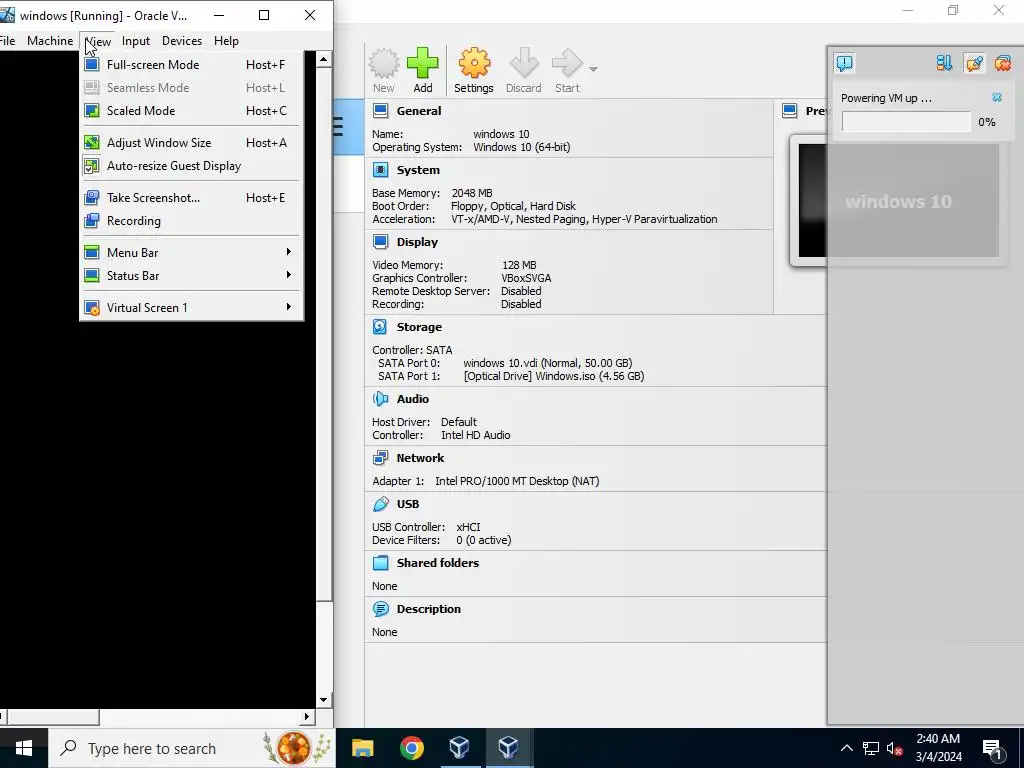
Task: Click the Full-screen Mode icon
Action: 92,65
